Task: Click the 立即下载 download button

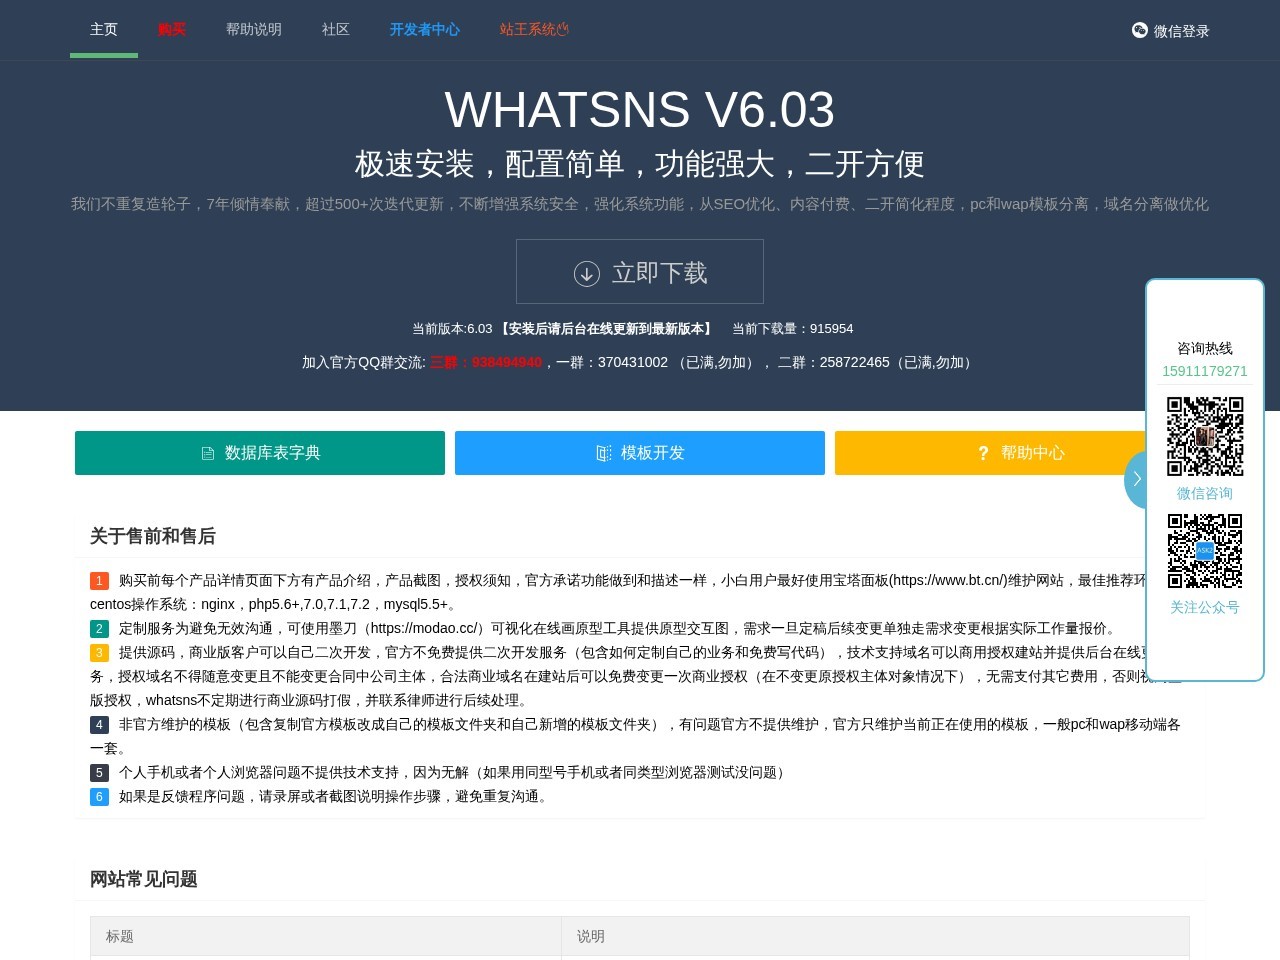Action: (x=640, y=271)
